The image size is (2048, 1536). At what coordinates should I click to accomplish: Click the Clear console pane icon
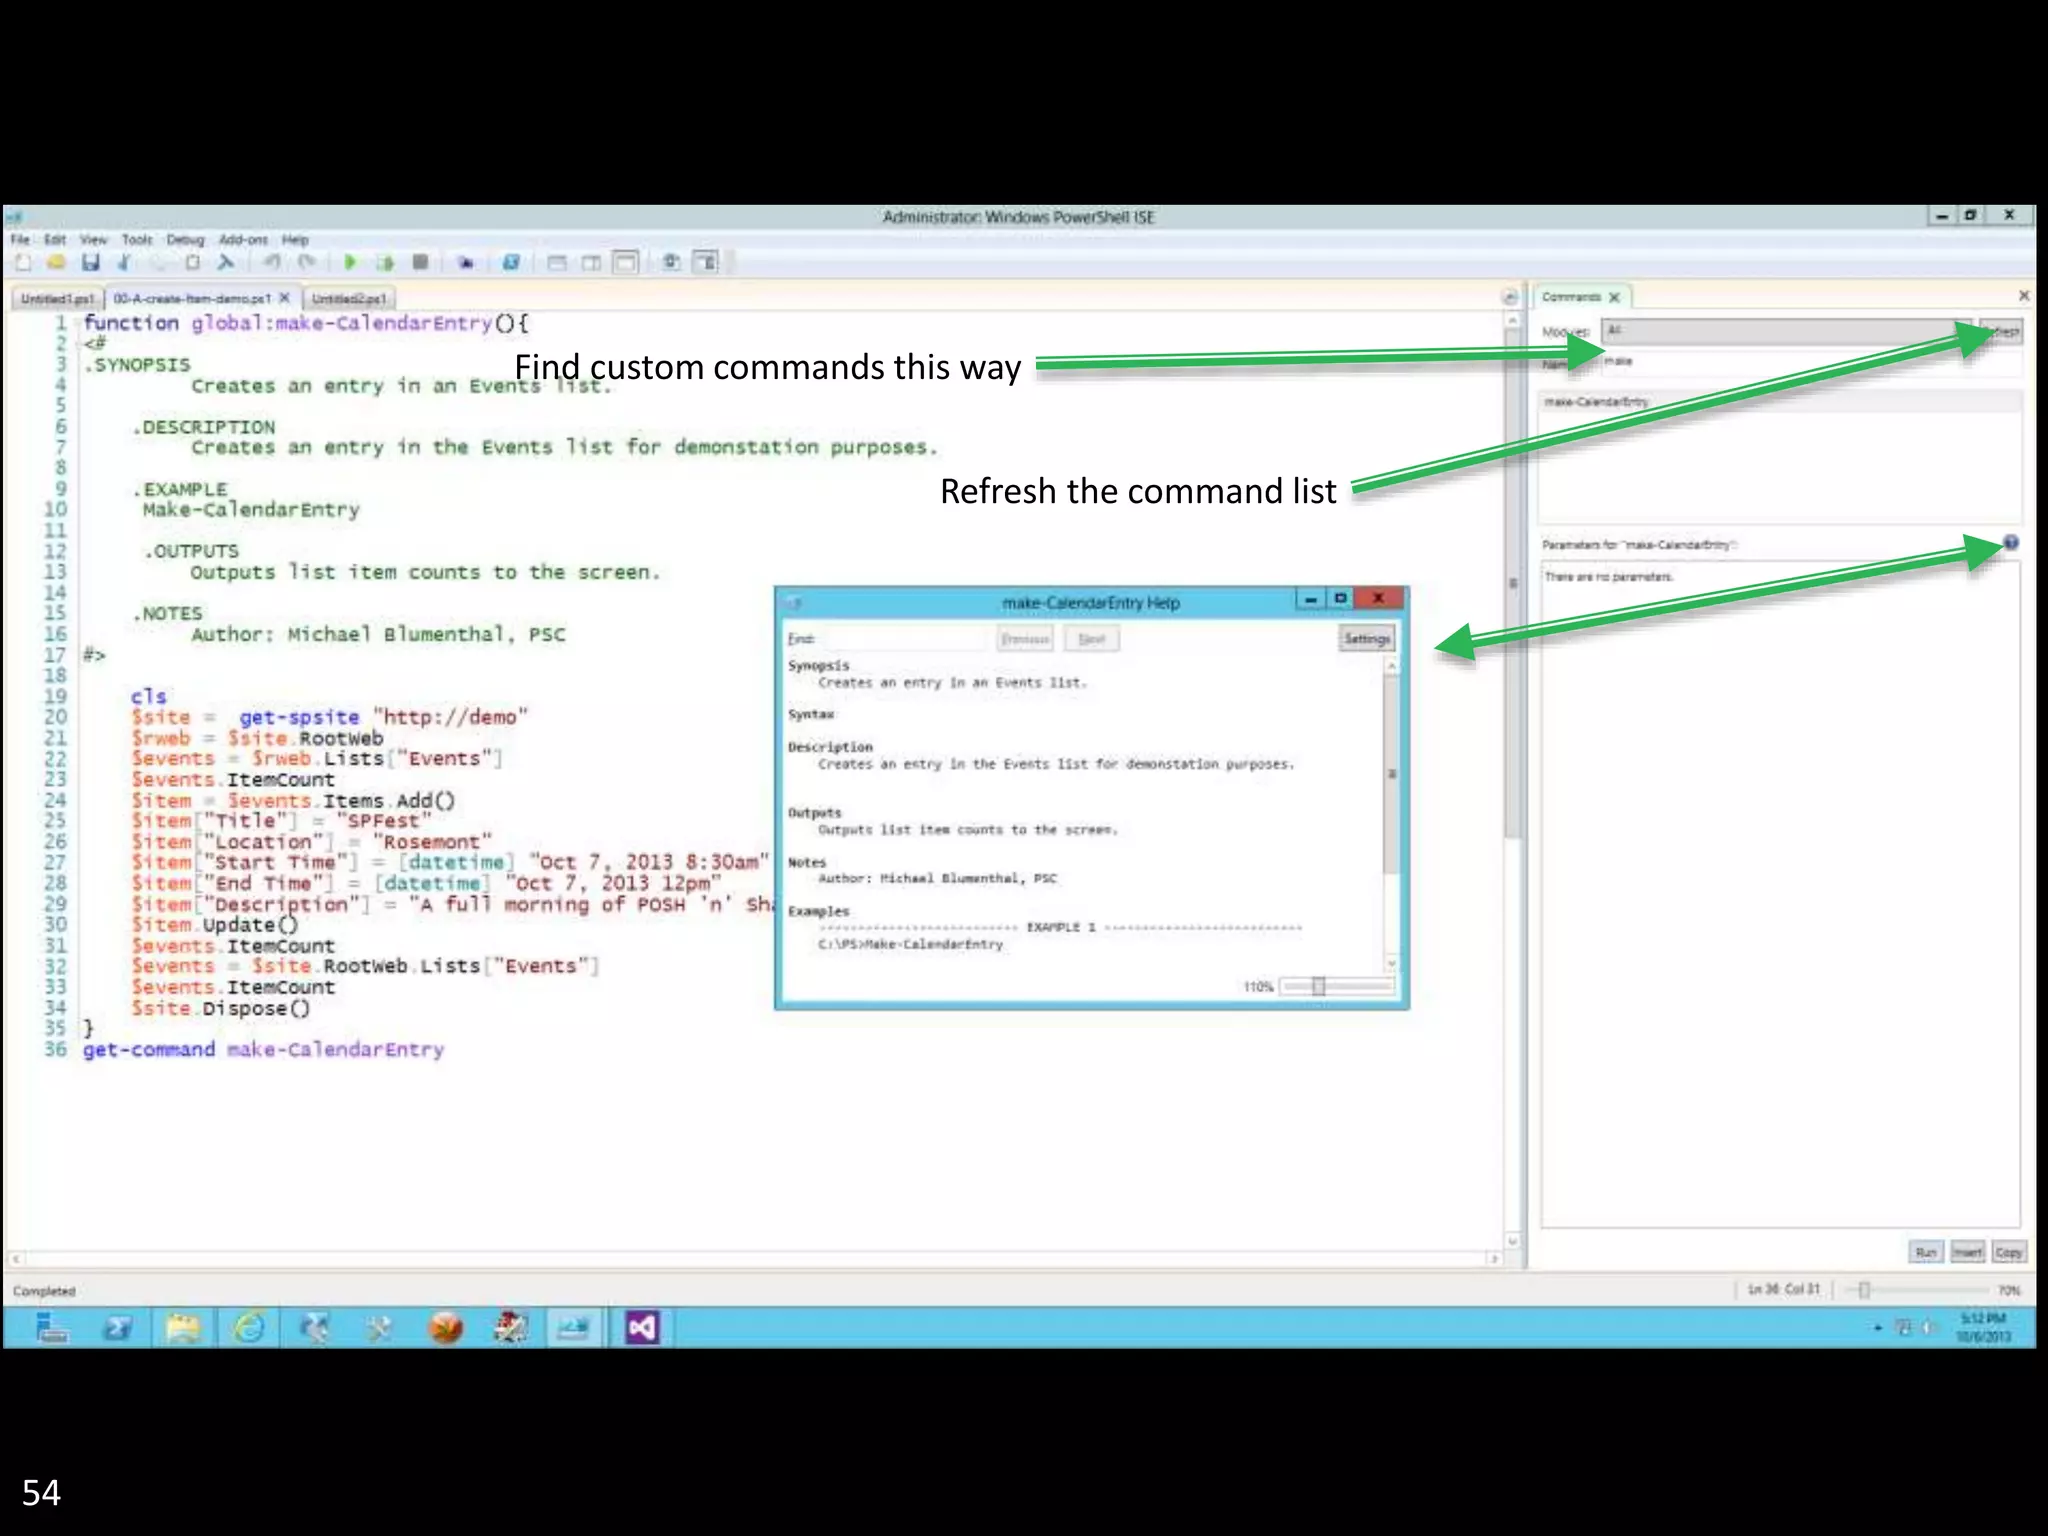[226, 263]
